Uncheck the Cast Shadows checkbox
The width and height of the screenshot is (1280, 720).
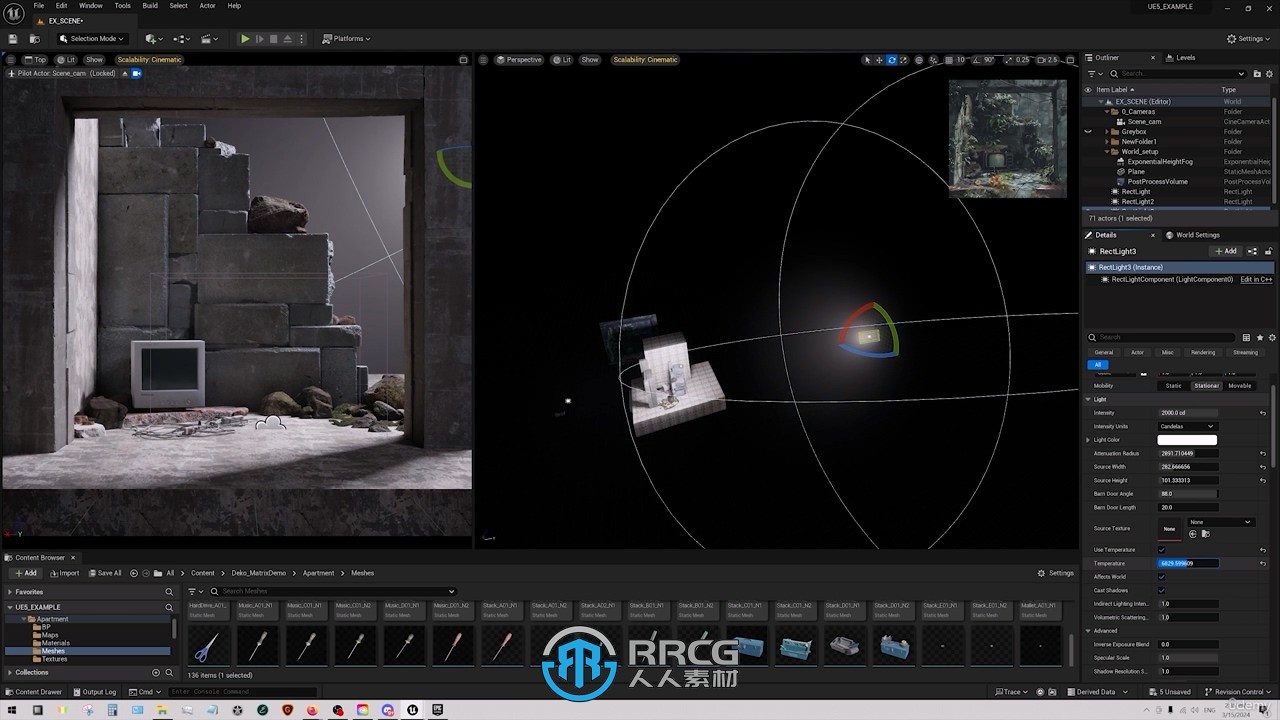[1161, 590]
